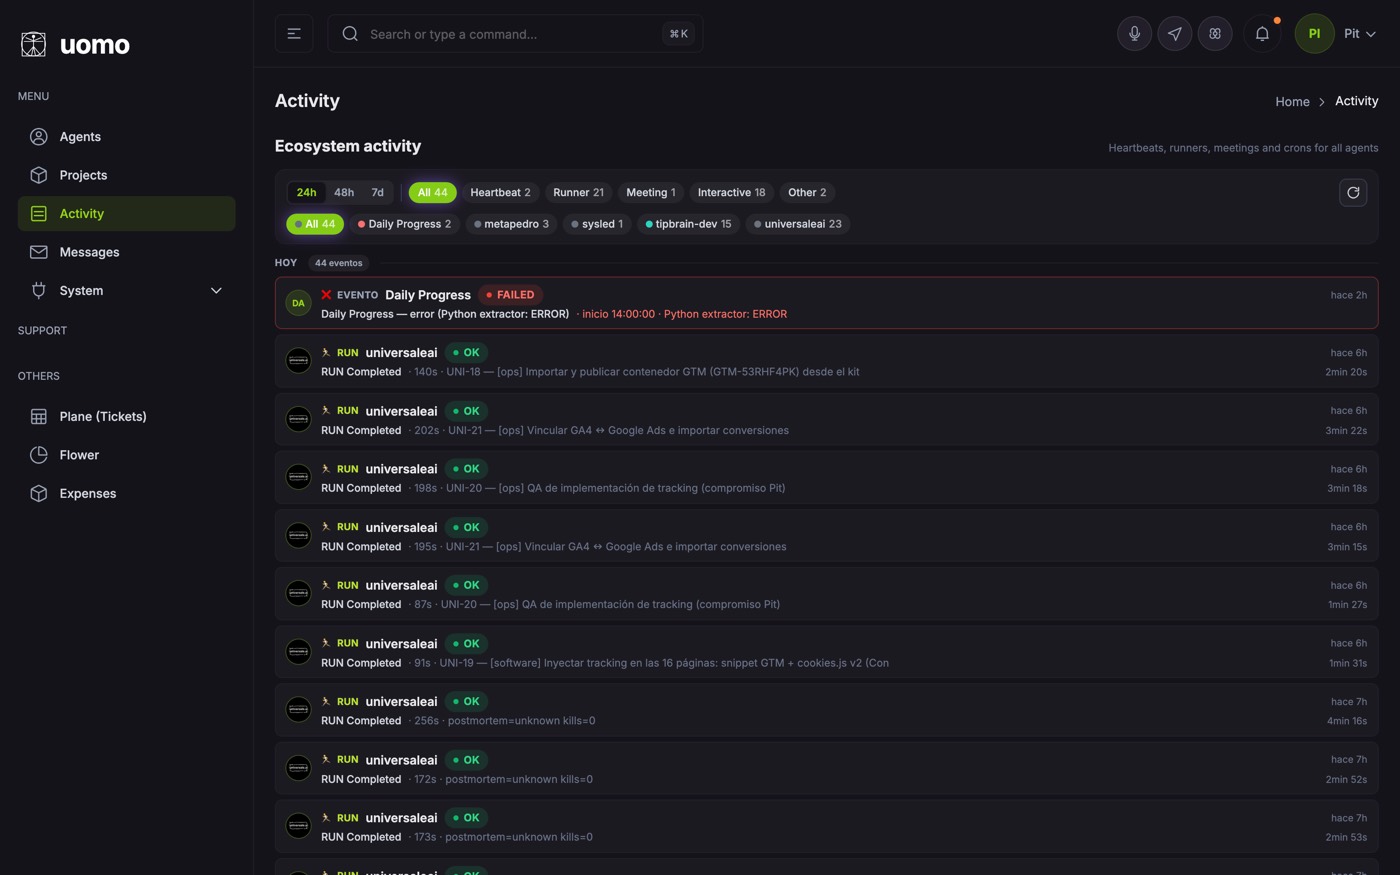1400x875 pixels.
Task: Open Plane (Tickets) link
Action: (x=126, y=416)
